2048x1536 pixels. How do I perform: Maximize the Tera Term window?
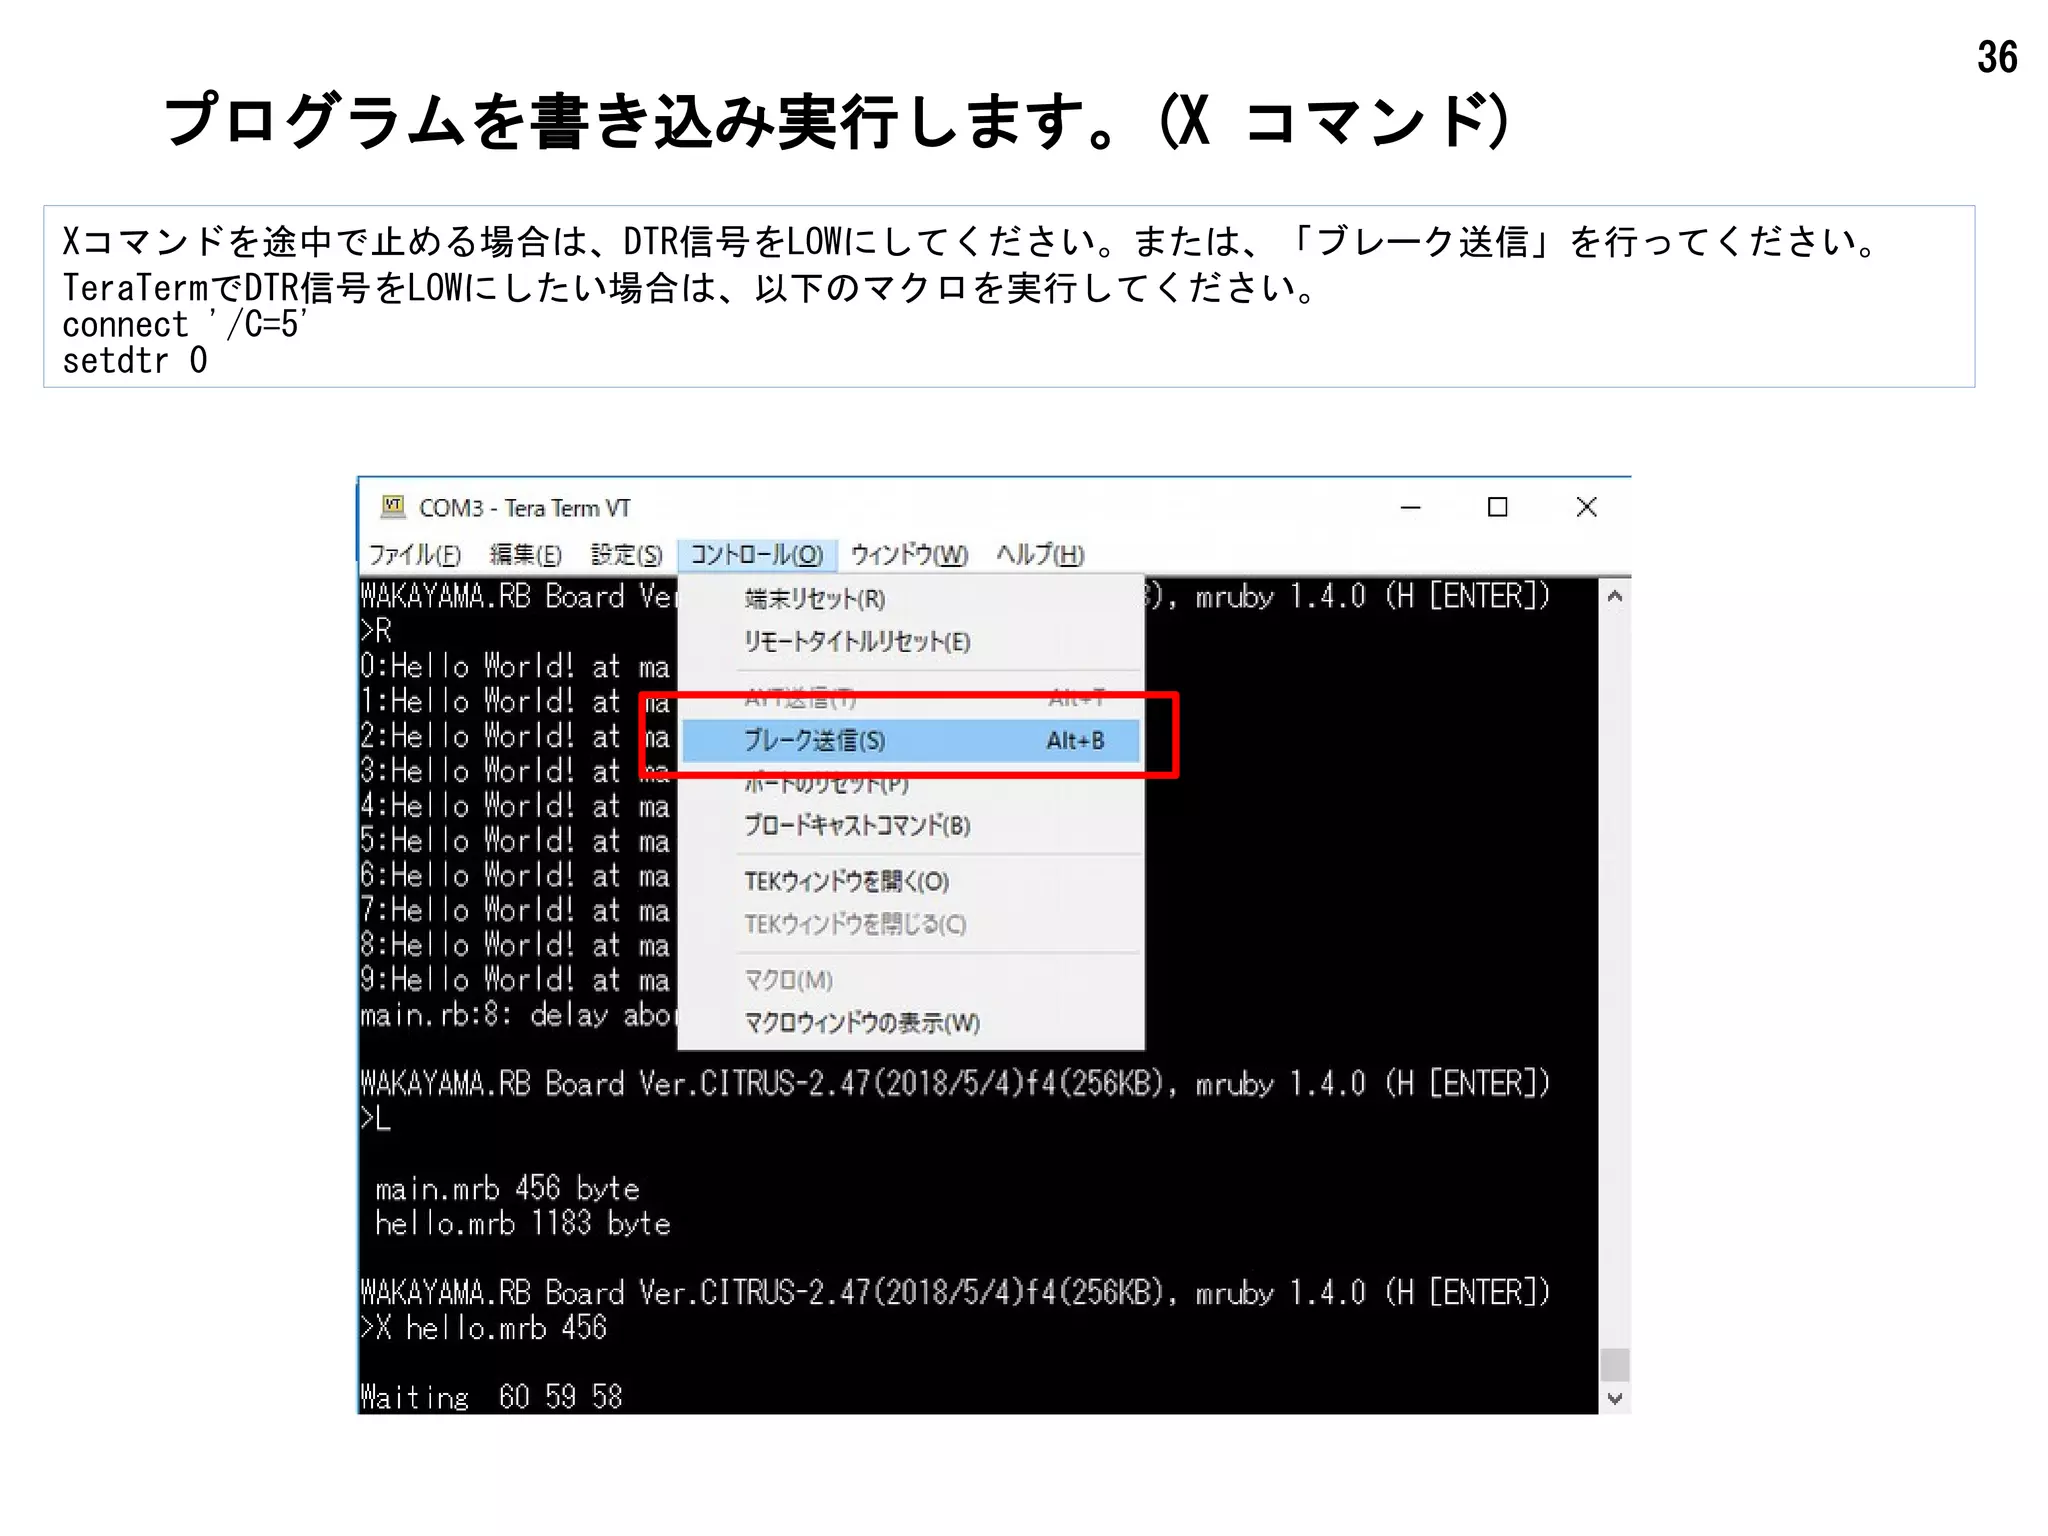pos(1497,507)
